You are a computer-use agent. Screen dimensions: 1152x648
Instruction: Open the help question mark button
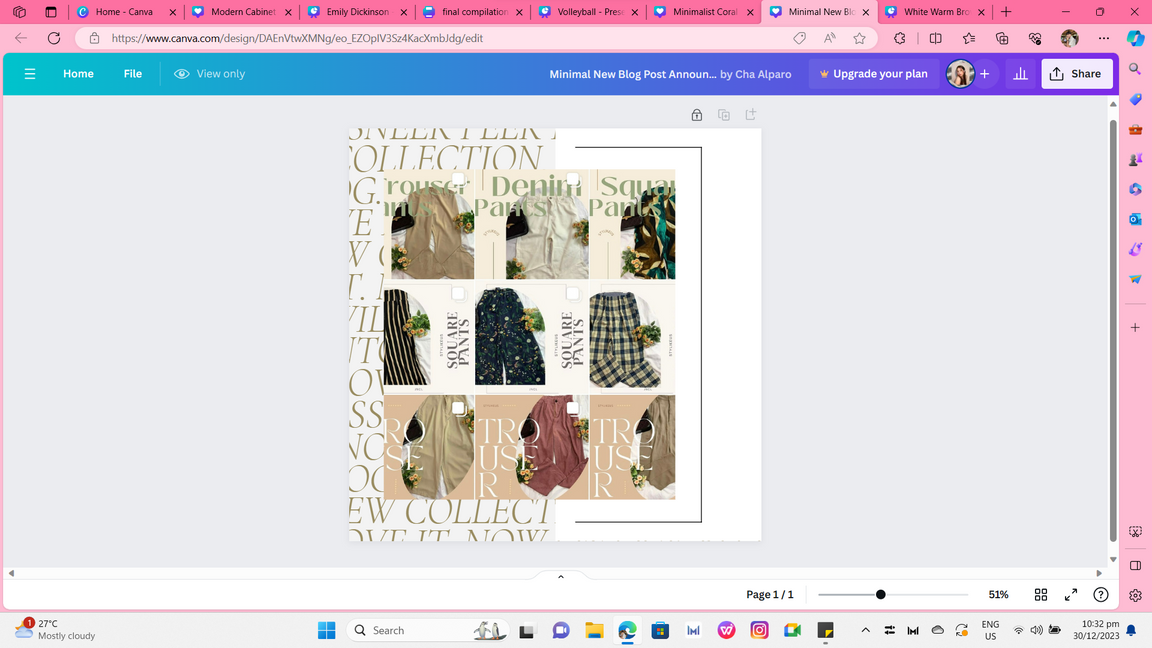pos(1101,594)
